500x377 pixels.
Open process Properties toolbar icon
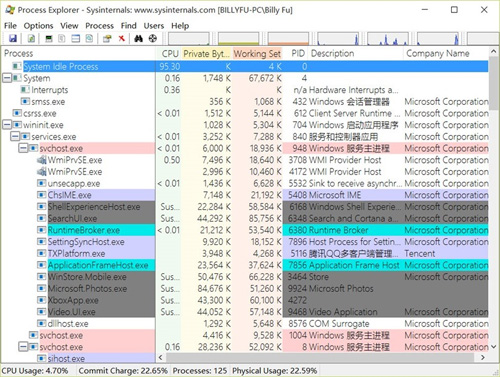[107, 39]
